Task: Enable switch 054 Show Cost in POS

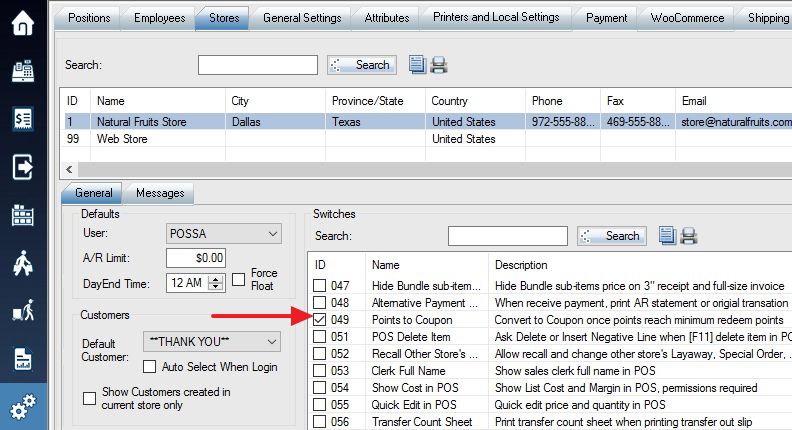Action: pyautogui.click(x=319, y=388)
